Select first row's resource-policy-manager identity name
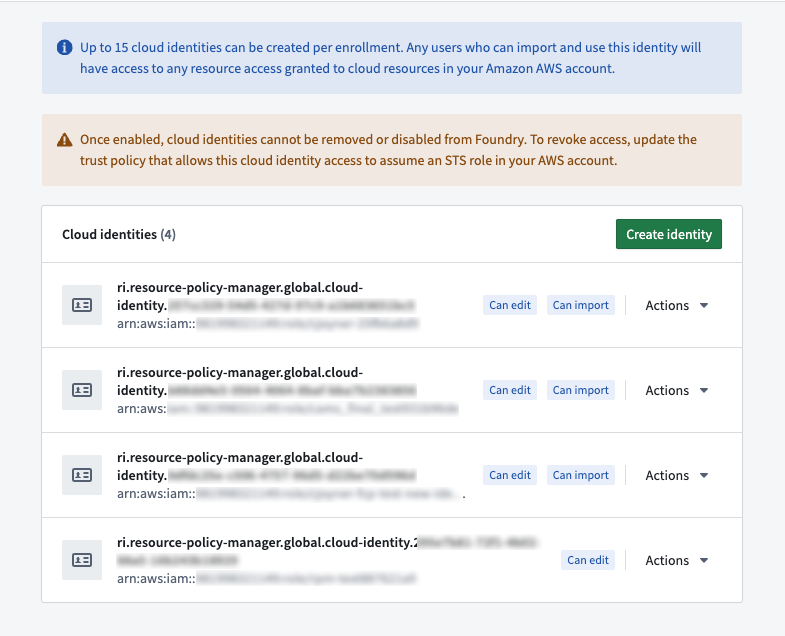Image resolution: width=785 pixels, height=636 pixels. click(x=266, y=296)
